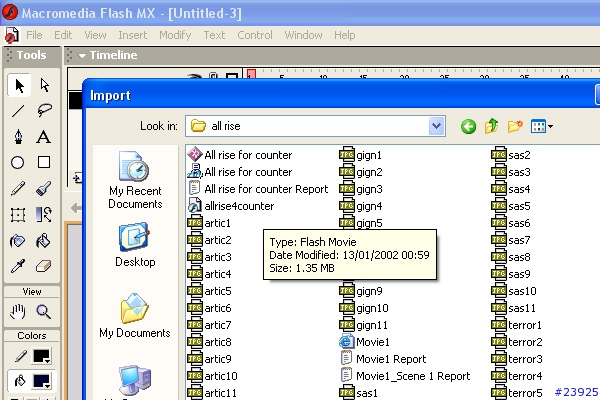Viewport: 600px width, 400px height.
Task: Open the View menu
Action: click(95, 35)
